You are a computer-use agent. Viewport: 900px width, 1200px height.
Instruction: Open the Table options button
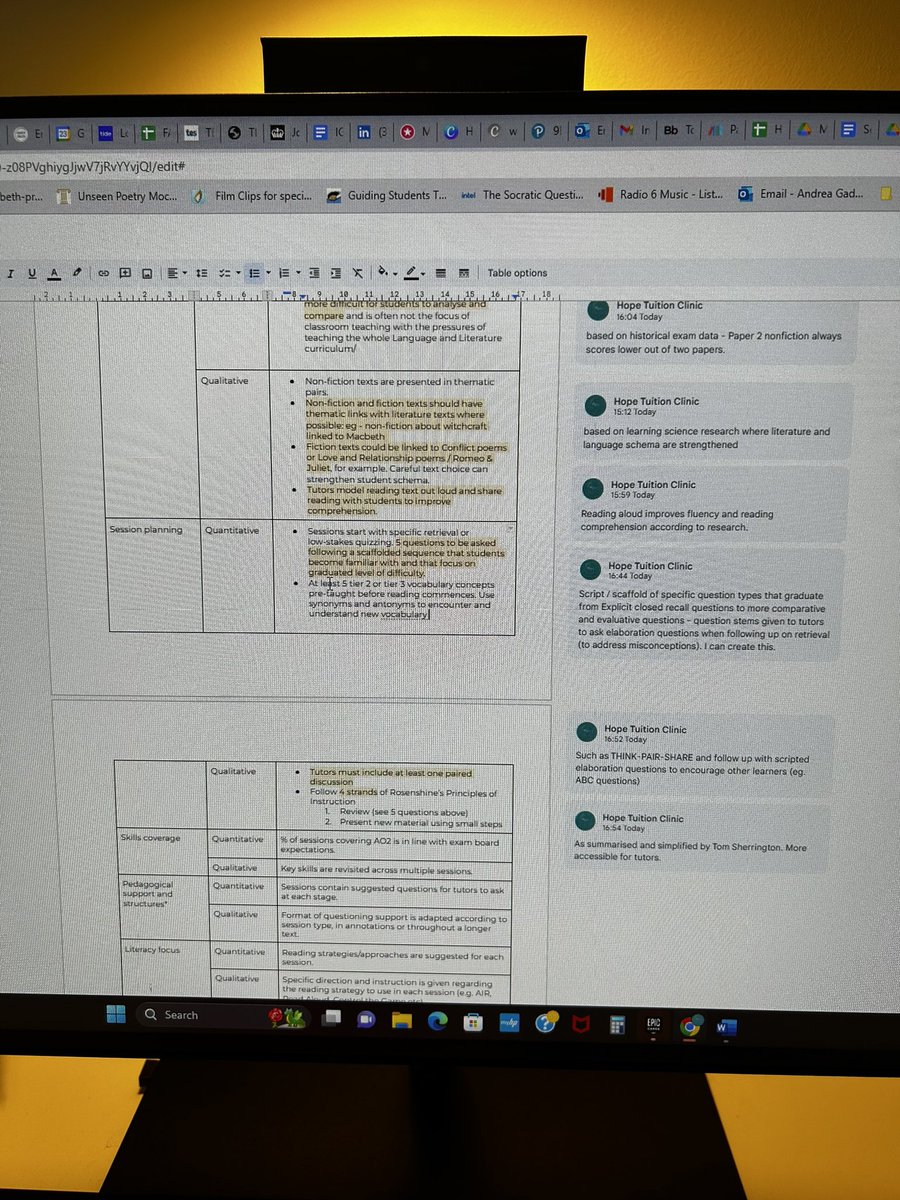pos(517,272)
